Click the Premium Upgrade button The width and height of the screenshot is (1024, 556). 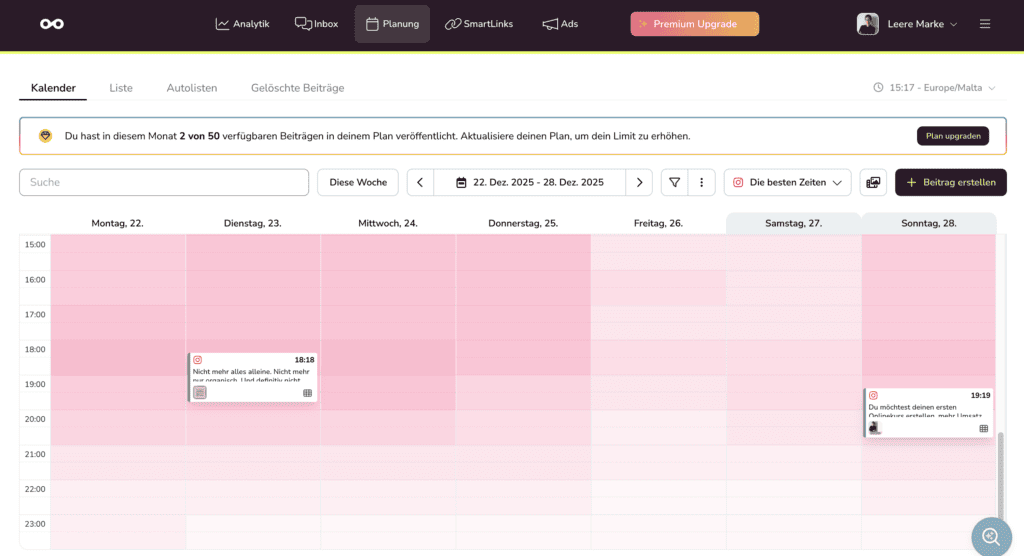coord(694,24)
